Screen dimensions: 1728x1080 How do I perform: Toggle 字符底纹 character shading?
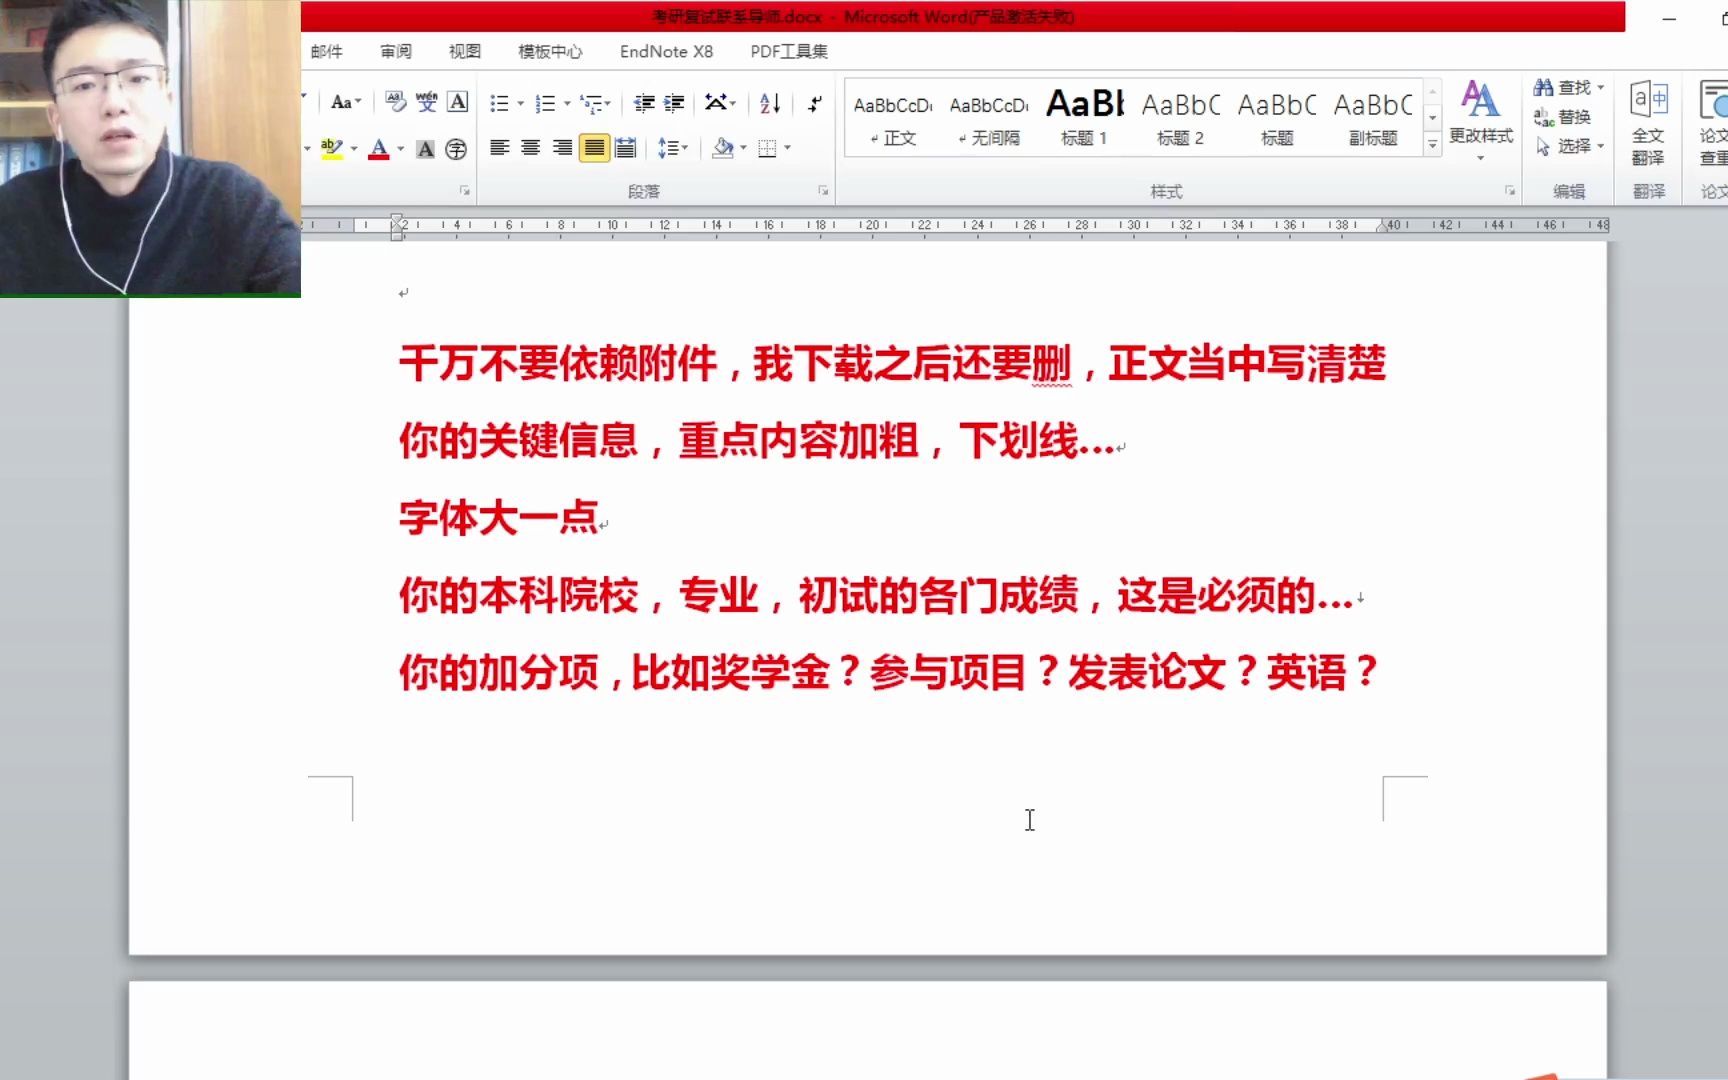[425, 149]
